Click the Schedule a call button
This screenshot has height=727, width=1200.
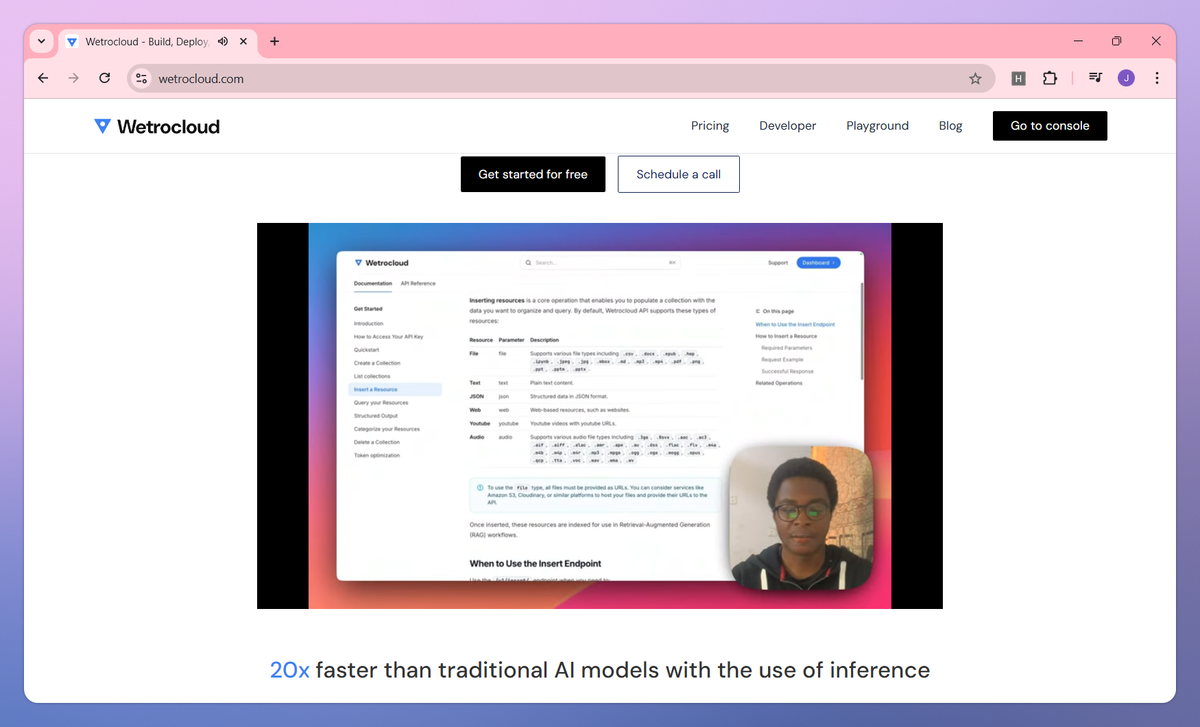point(678,174)
